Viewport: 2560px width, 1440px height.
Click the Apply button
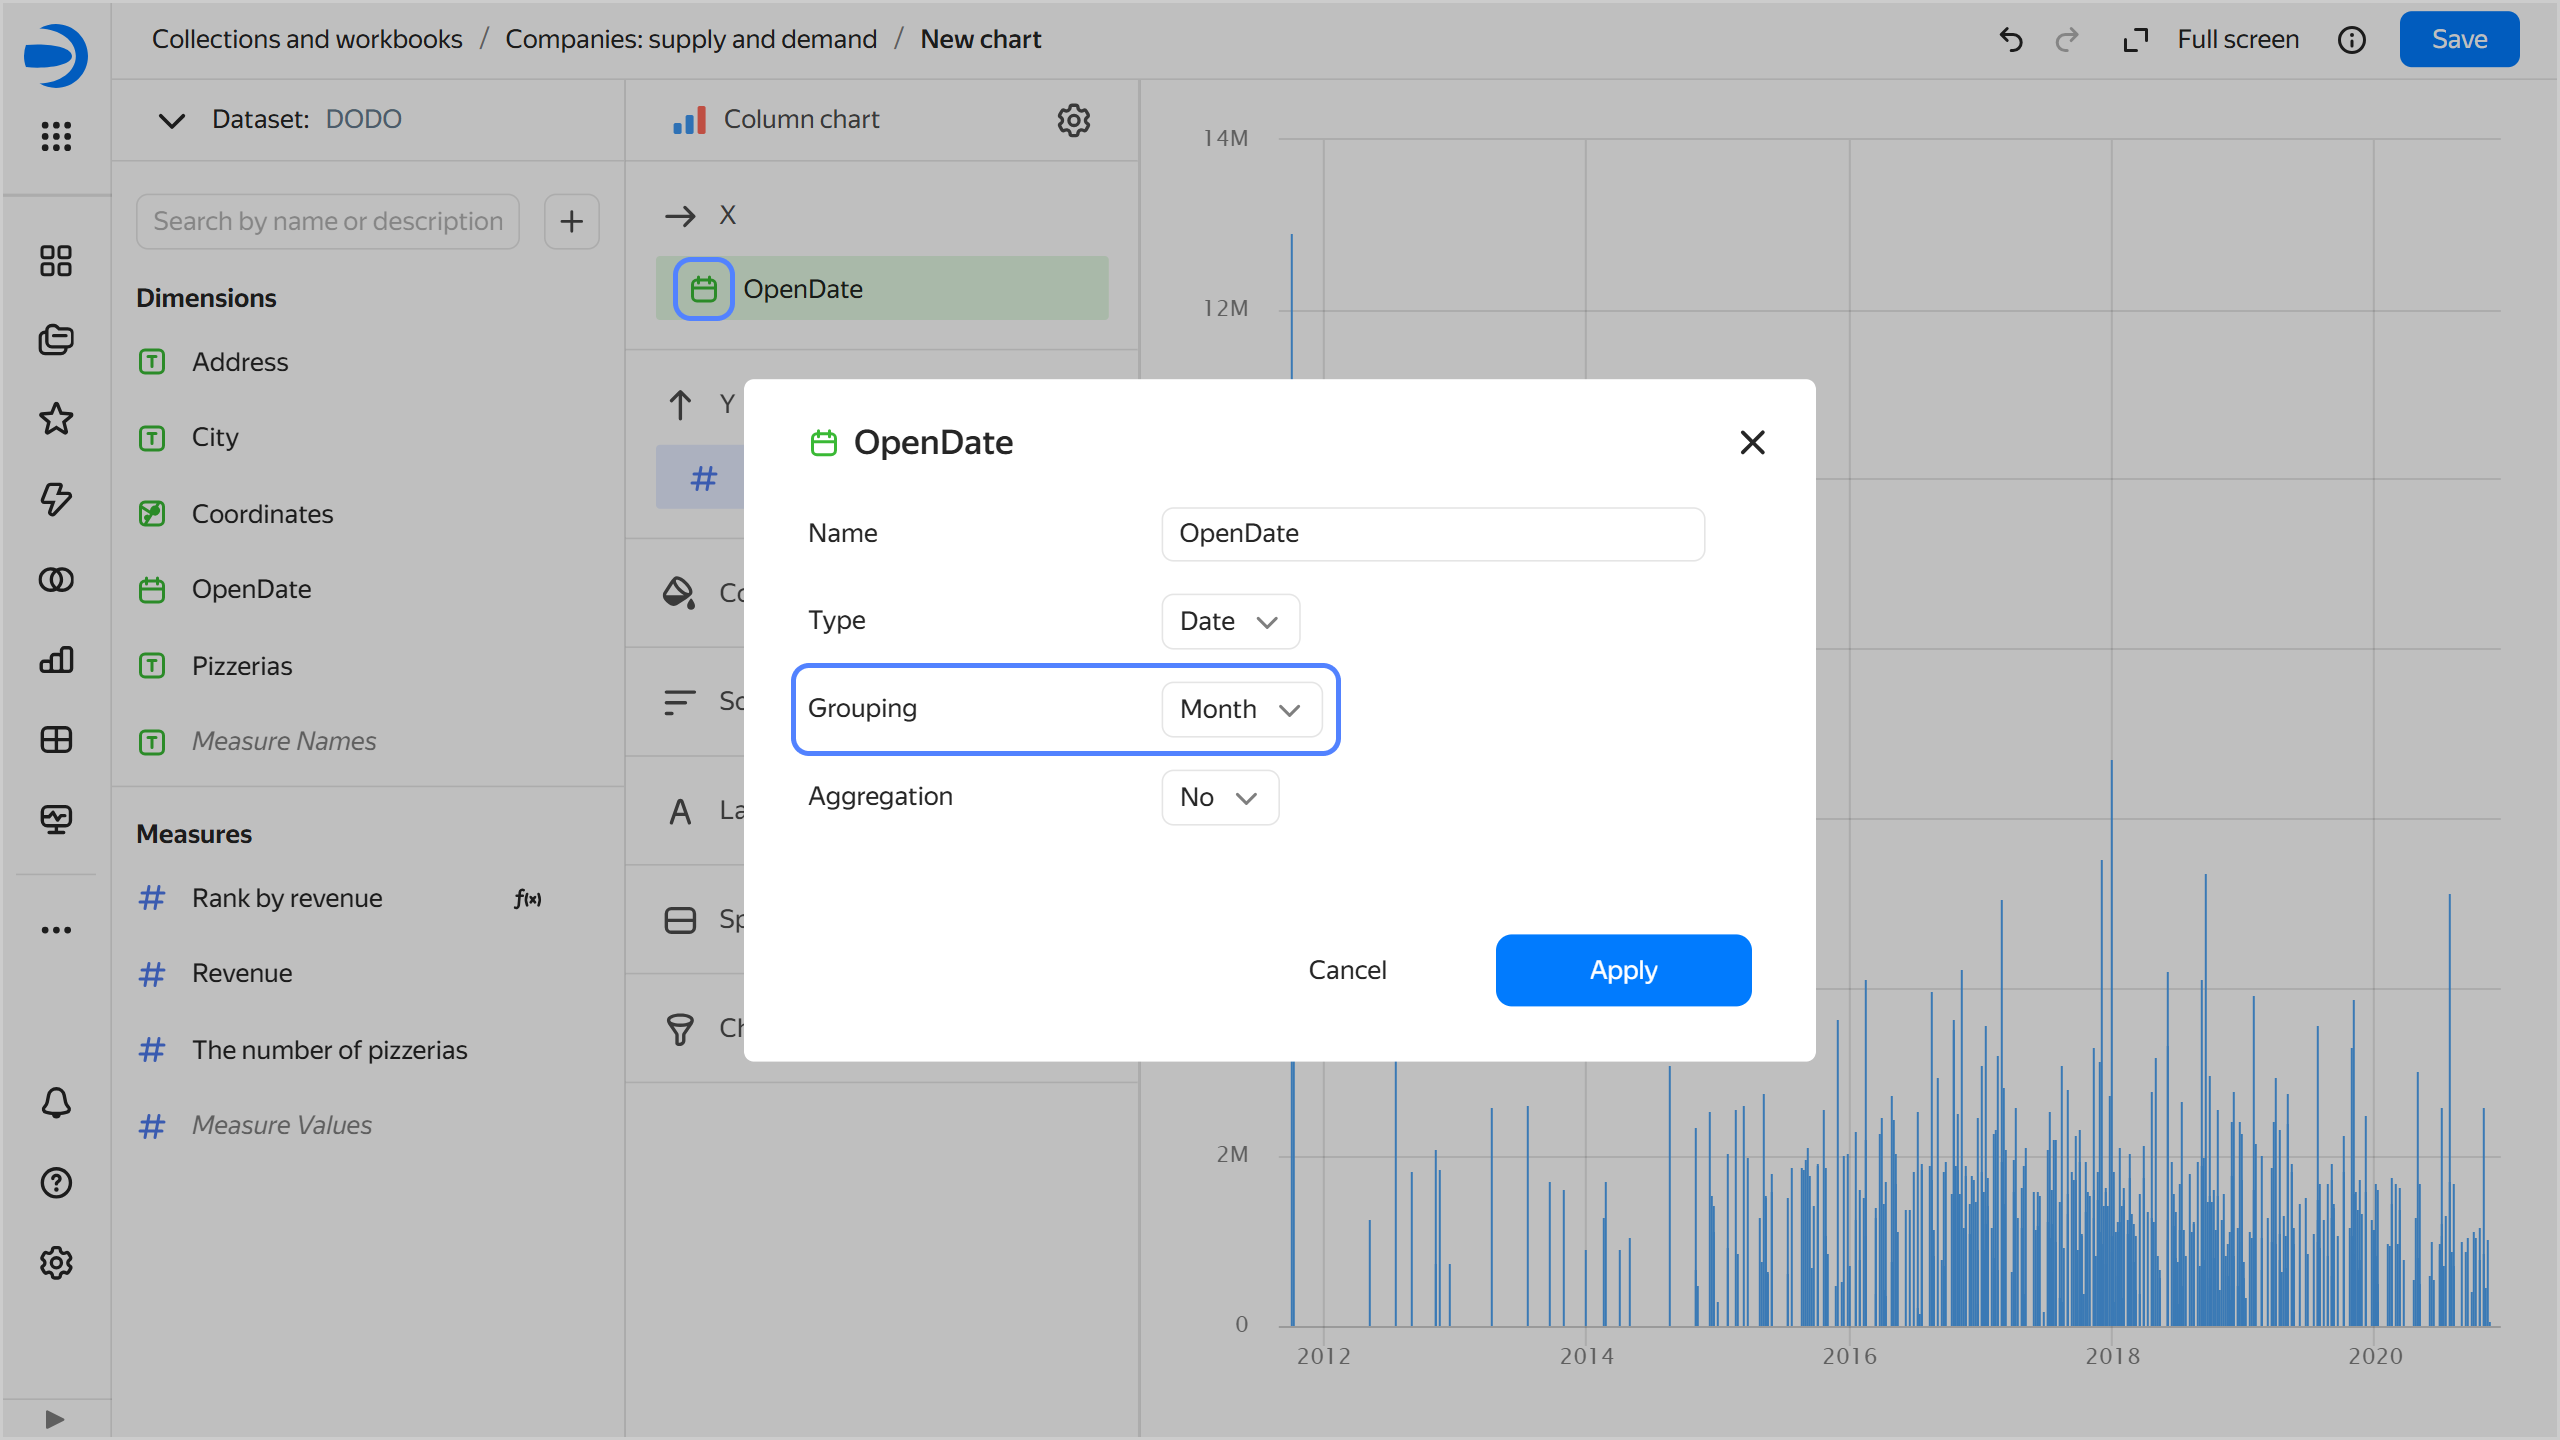1622,970
